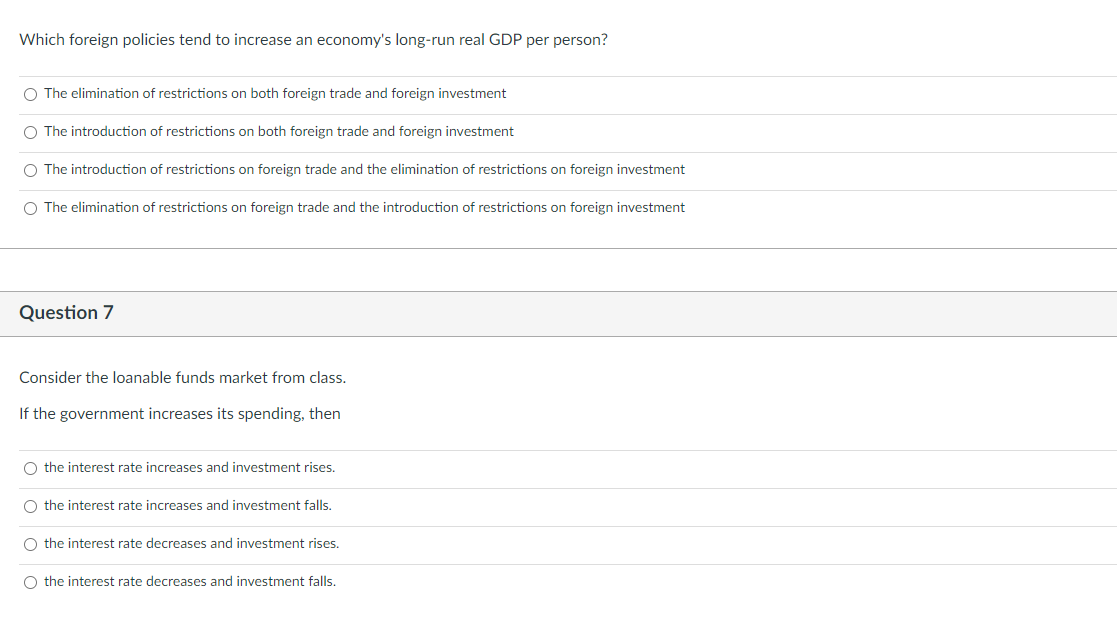
Task: Click the label 'the interest rate increases and investment rises.'
Action: (190, 467)
